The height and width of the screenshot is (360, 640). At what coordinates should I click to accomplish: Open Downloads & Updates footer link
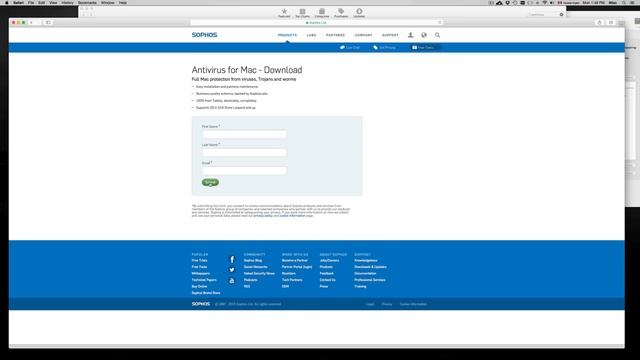(x=370, y=267)
